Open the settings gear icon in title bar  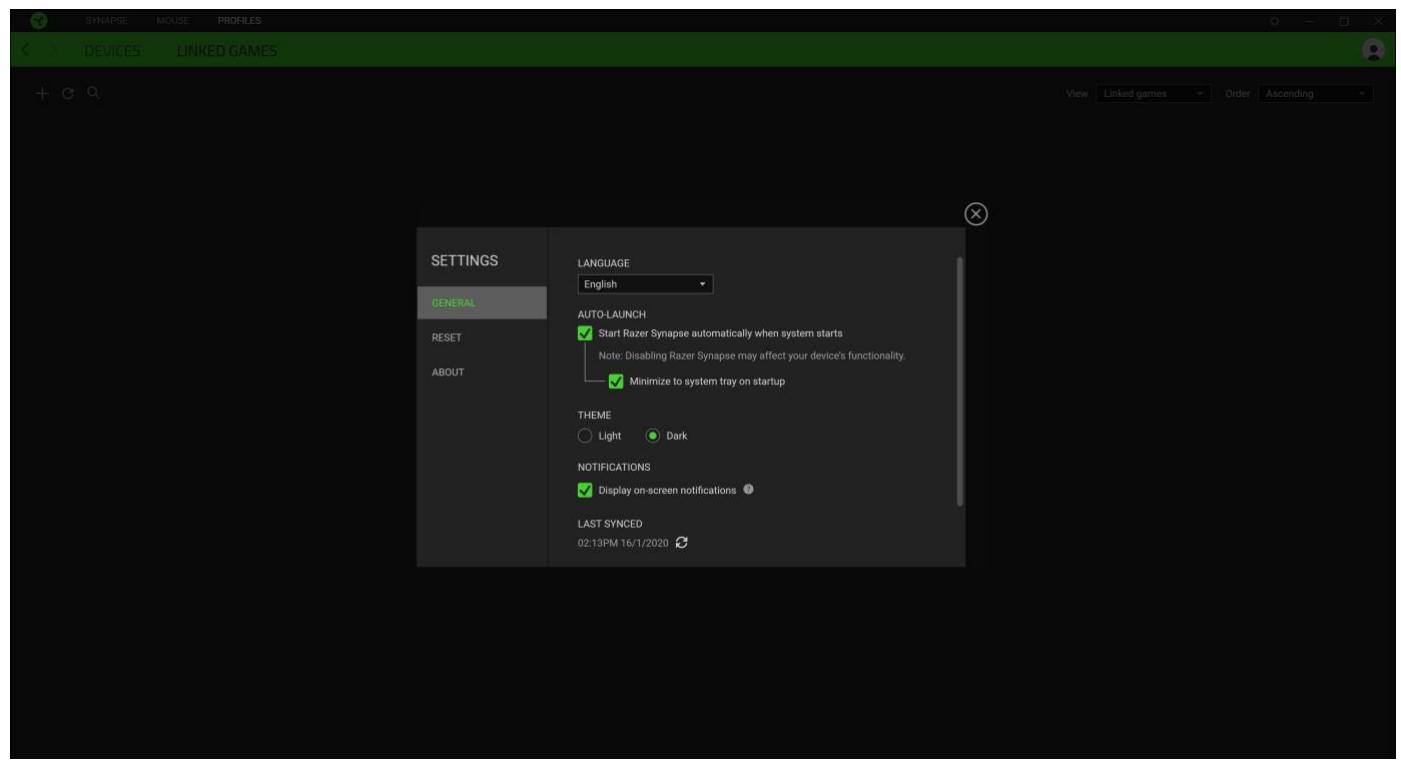click(1274, 21)
